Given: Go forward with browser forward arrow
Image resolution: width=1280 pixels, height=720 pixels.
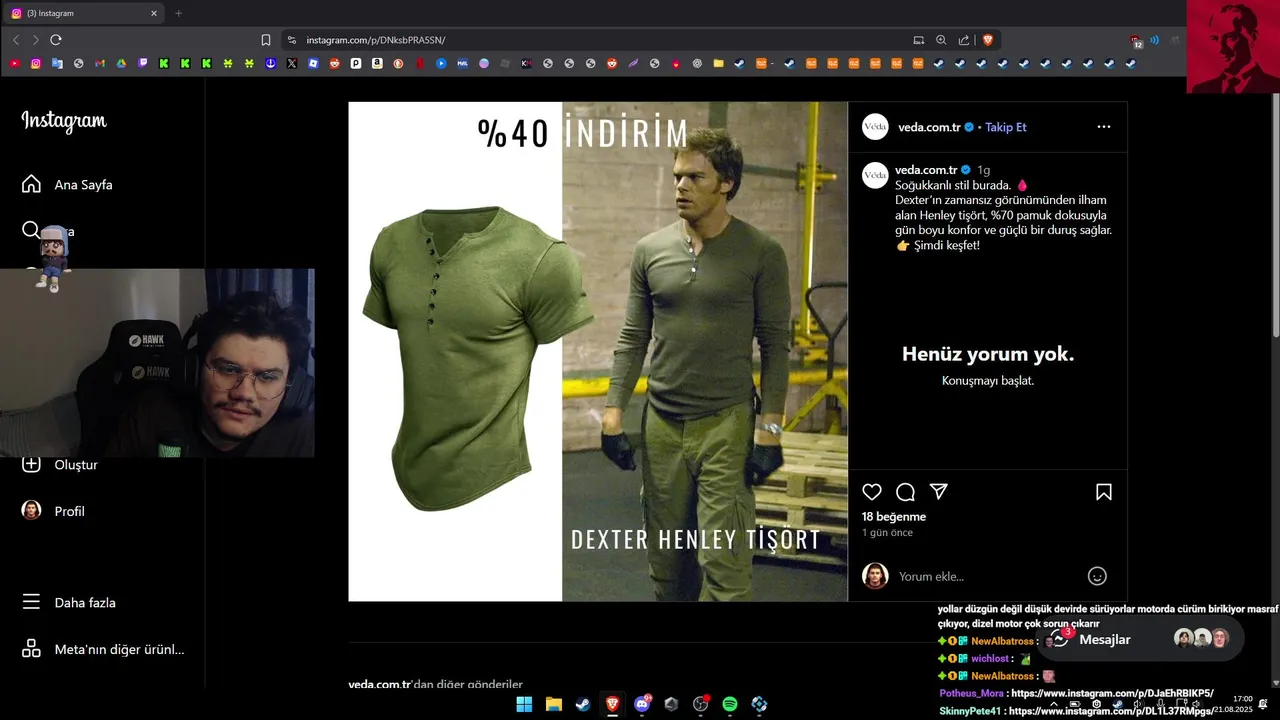Looking at the screenshot, I should (x=35, y=40).
